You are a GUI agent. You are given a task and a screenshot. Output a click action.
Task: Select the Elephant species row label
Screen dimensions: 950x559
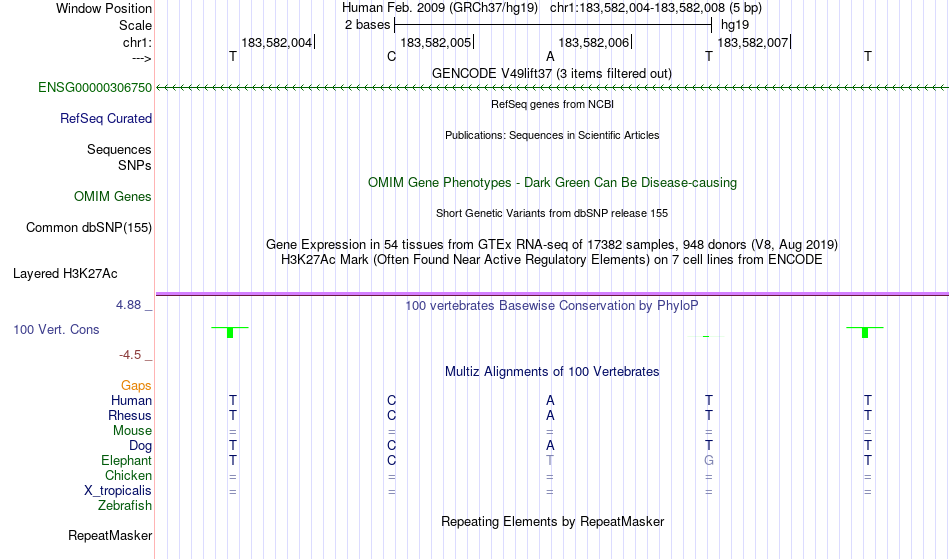pyautogui.click(x=127, y=460)
